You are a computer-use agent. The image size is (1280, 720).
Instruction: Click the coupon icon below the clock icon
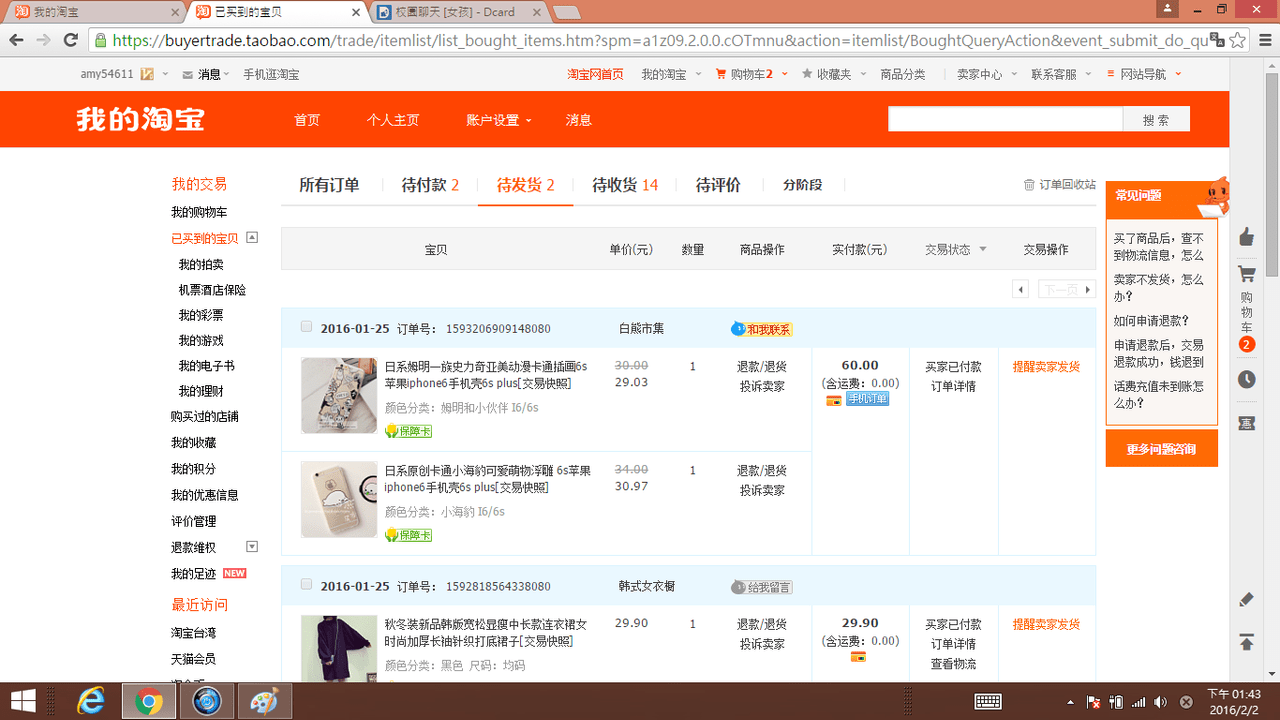point(1246,423)
